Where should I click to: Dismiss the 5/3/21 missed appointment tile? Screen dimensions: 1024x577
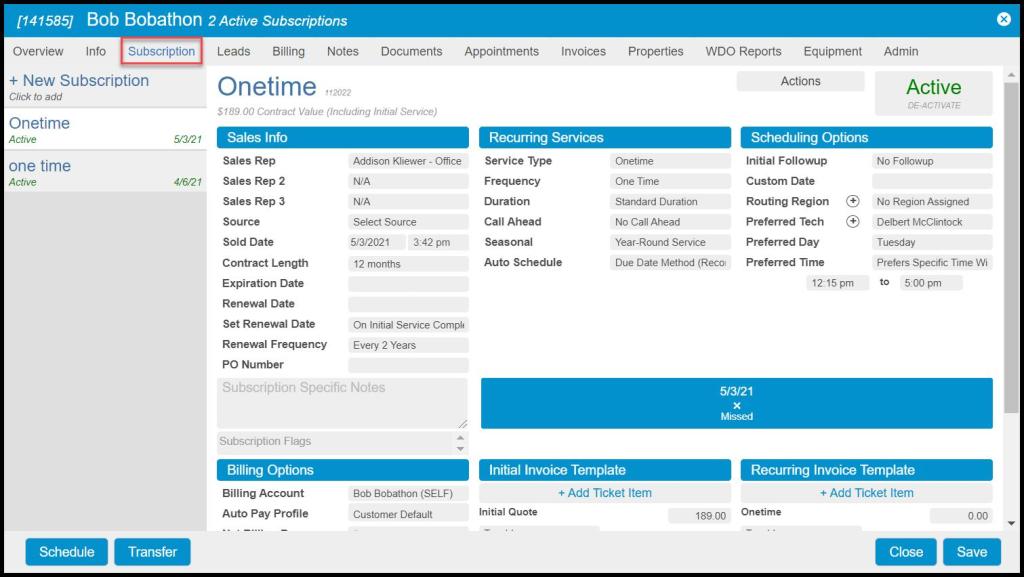pyautogui.click(x=737, y=405)
